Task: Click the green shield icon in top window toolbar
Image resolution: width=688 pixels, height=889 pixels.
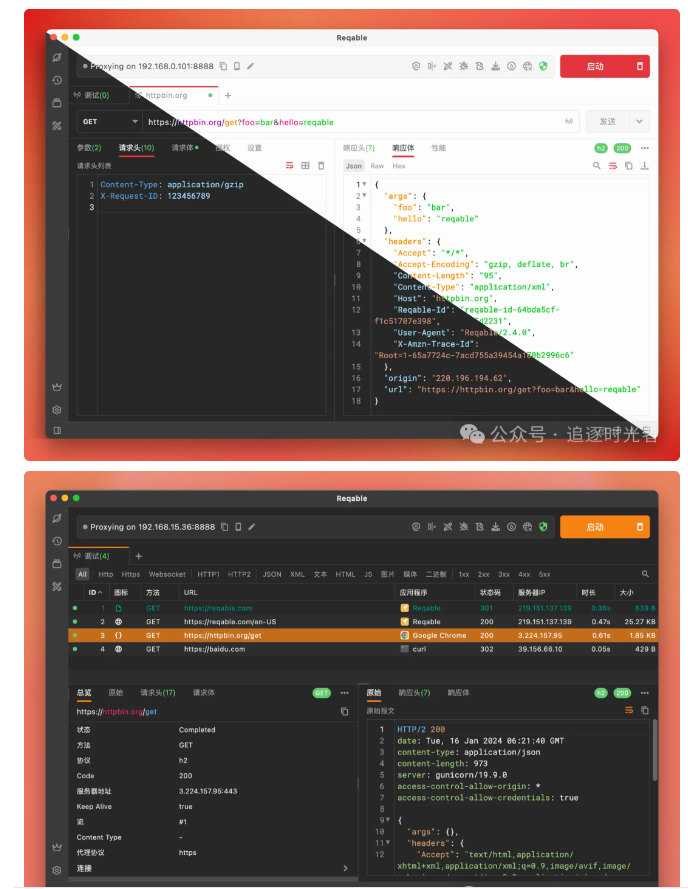Action: point(543,66)
